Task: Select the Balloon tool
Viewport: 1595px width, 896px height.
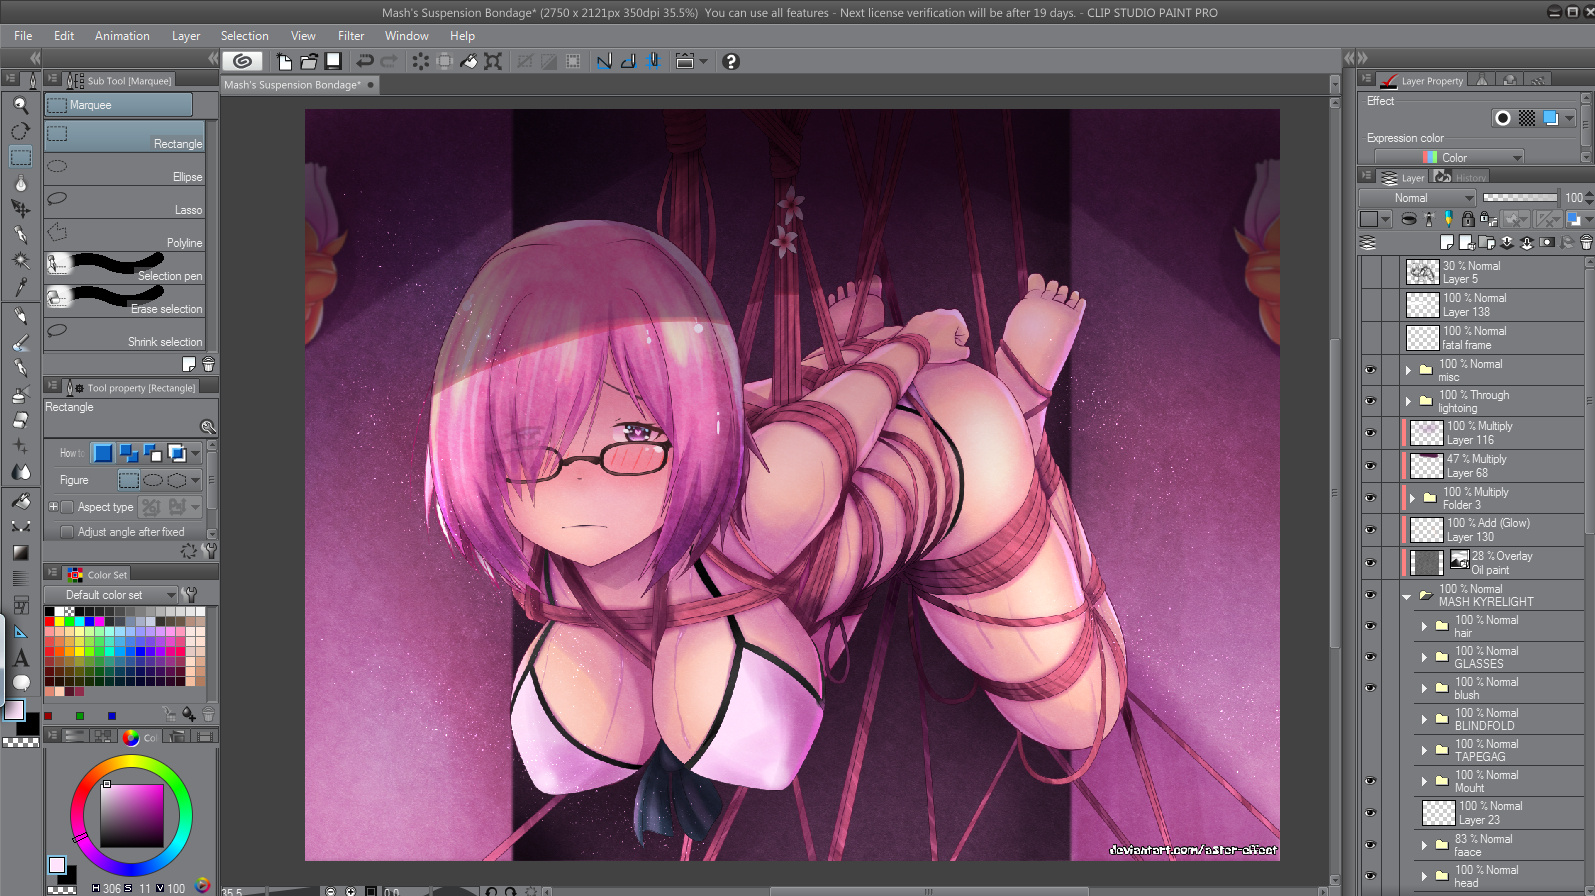Action: point(20,683)
